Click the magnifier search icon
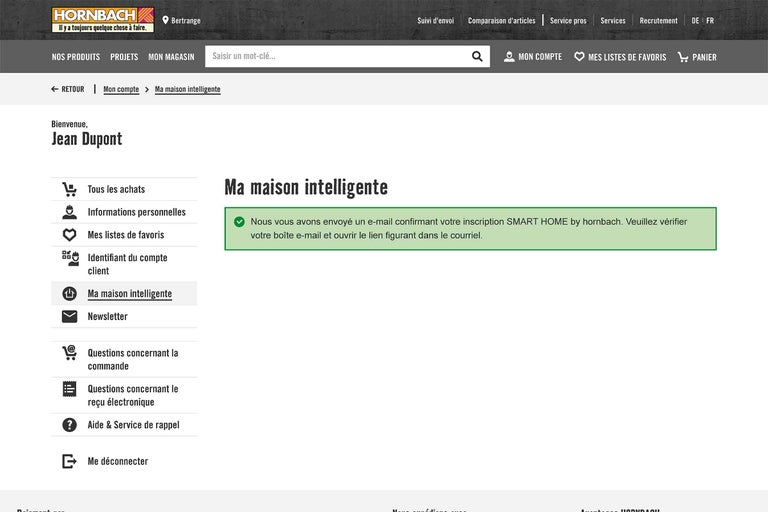768x512 pixels. (x=477, y=57)
